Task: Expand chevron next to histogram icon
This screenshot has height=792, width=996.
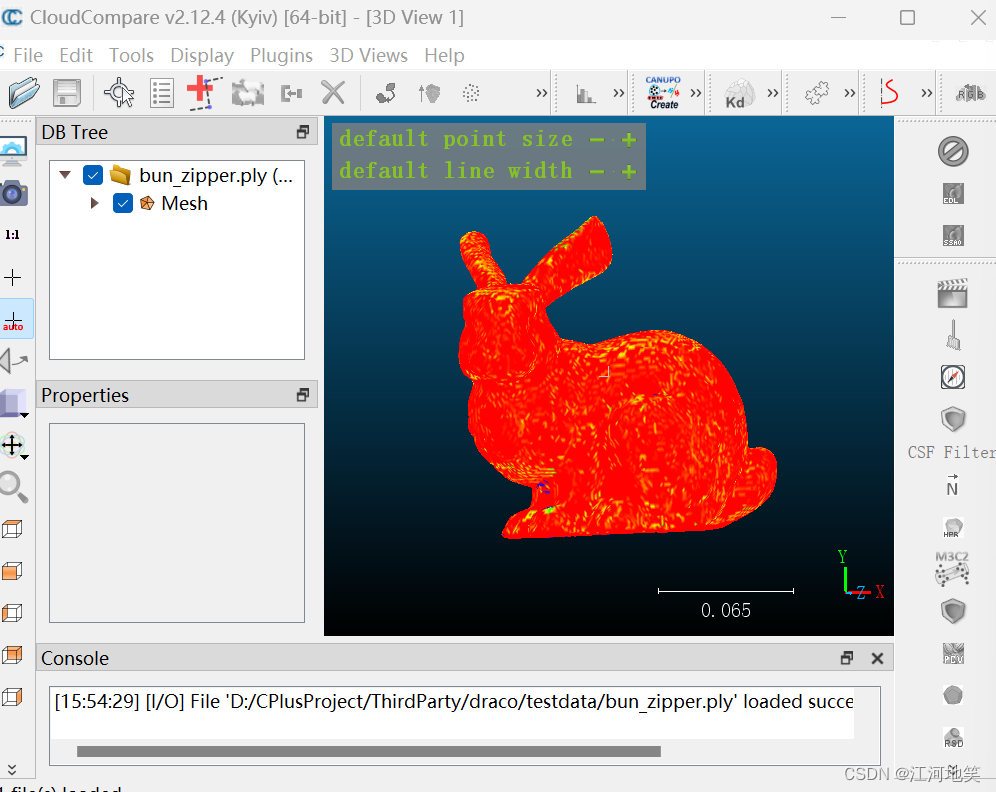Action: tap(618, 93)
